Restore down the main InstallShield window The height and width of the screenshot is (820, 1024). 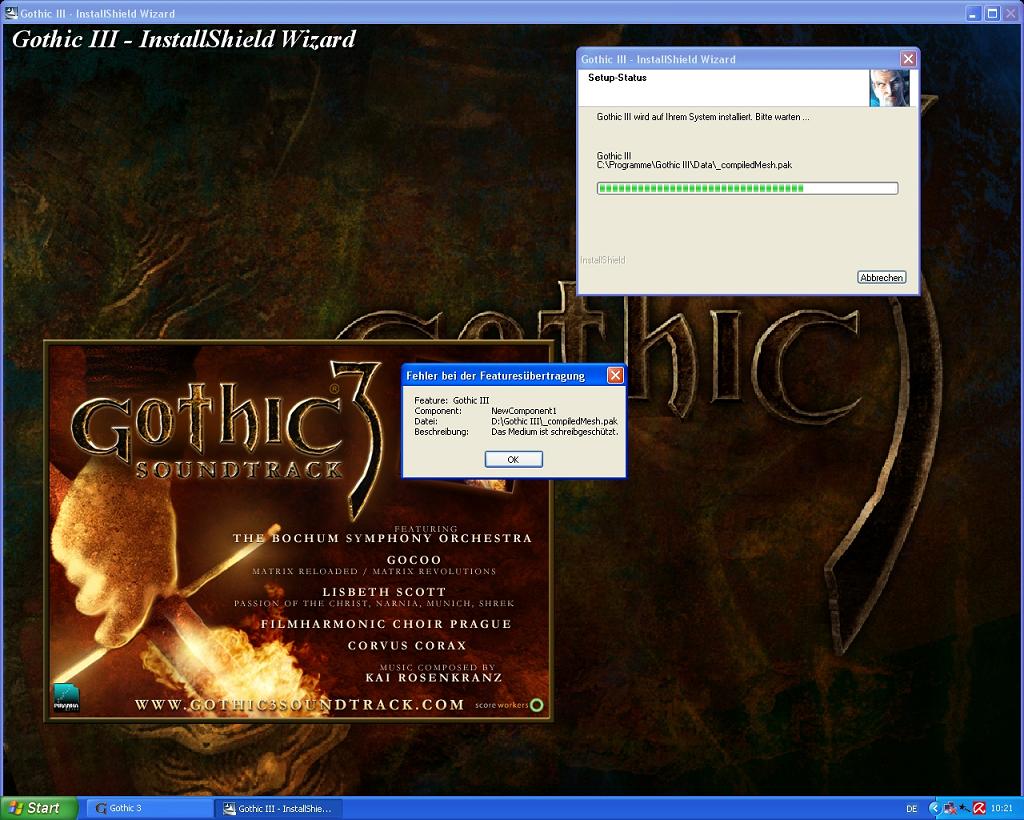[992, 13]
